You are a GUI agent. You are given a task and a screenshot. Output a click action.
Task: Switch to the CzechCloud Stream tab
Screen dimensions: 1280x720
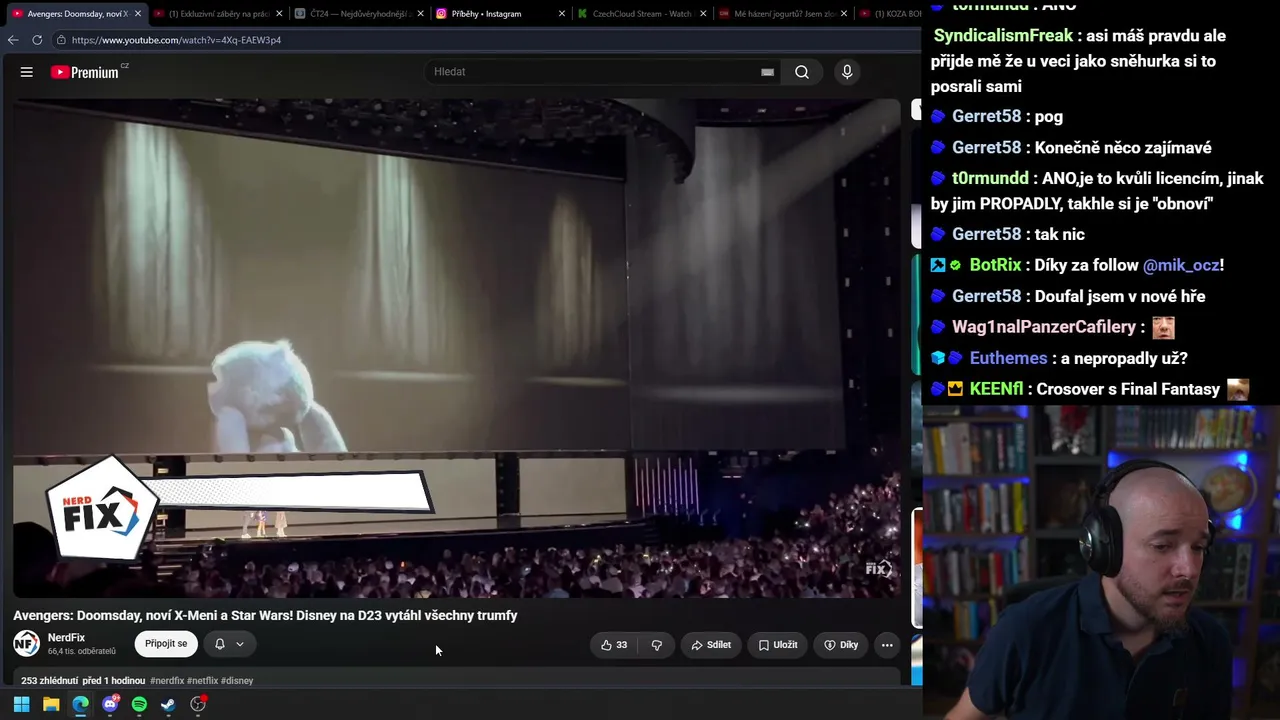(x=642, y=14)
